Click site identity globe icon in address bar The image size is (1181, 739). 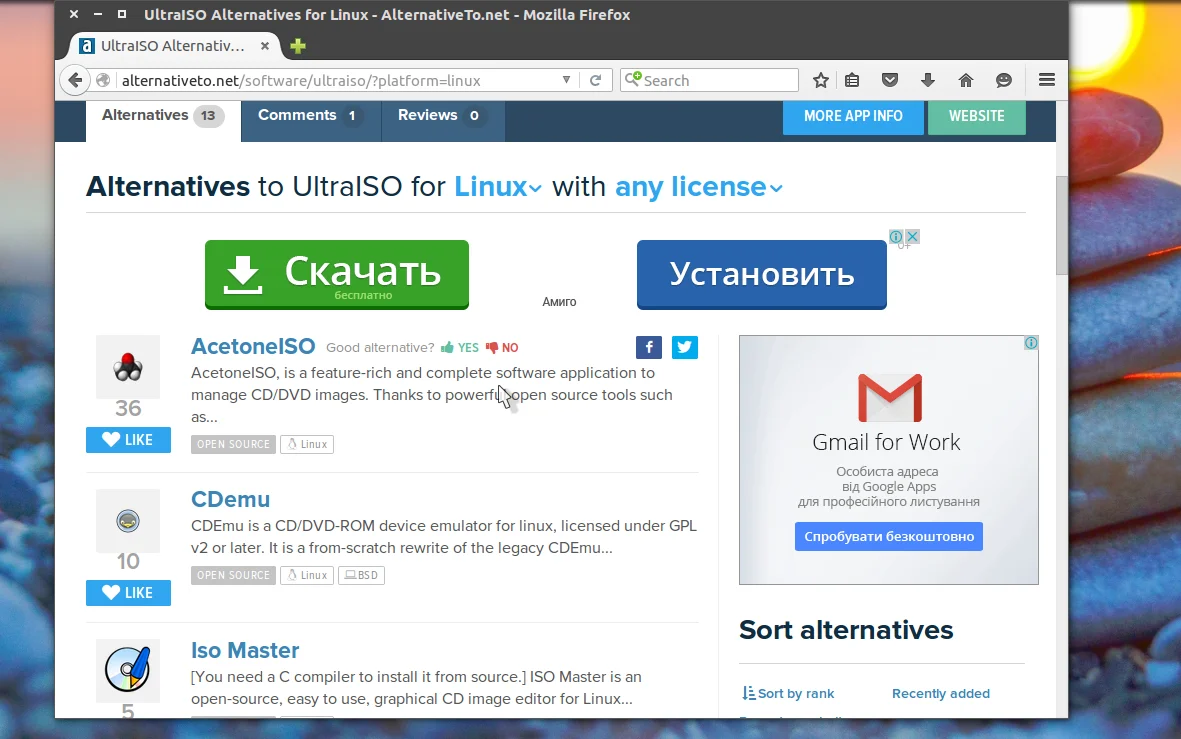pos(103,80)
